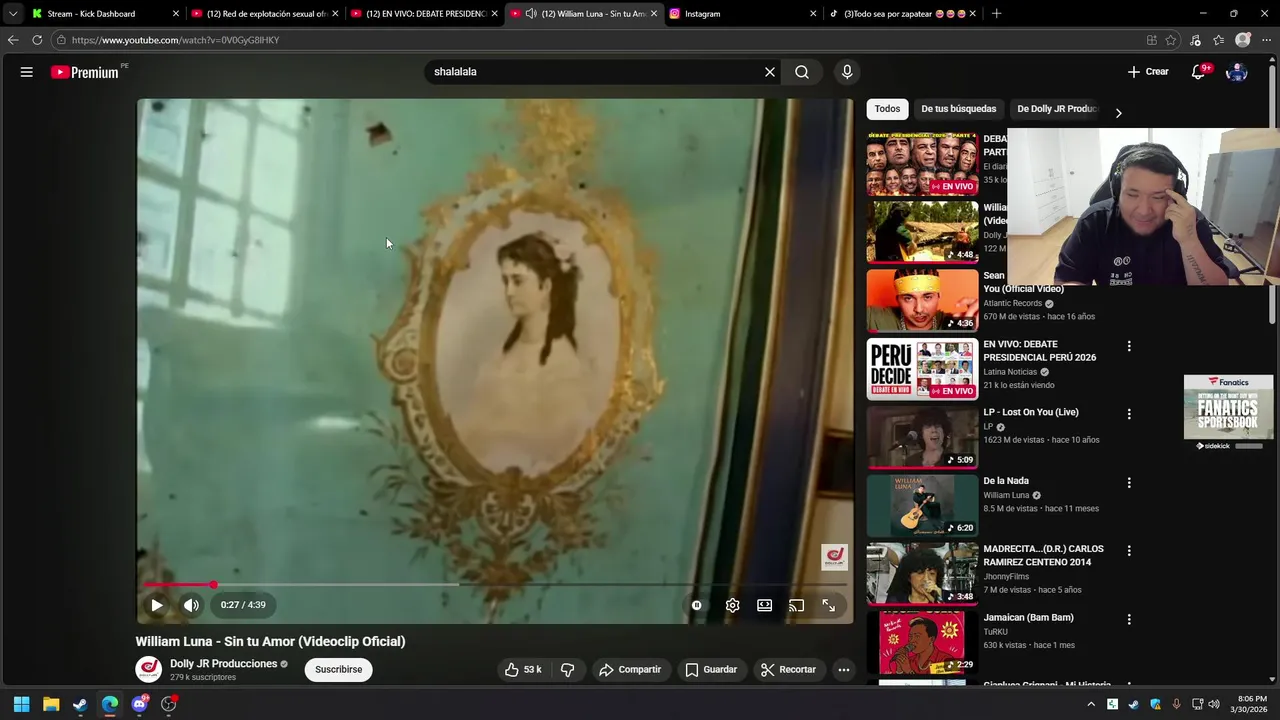Open the Peru Decide debate thumbnail

point(922,368)
